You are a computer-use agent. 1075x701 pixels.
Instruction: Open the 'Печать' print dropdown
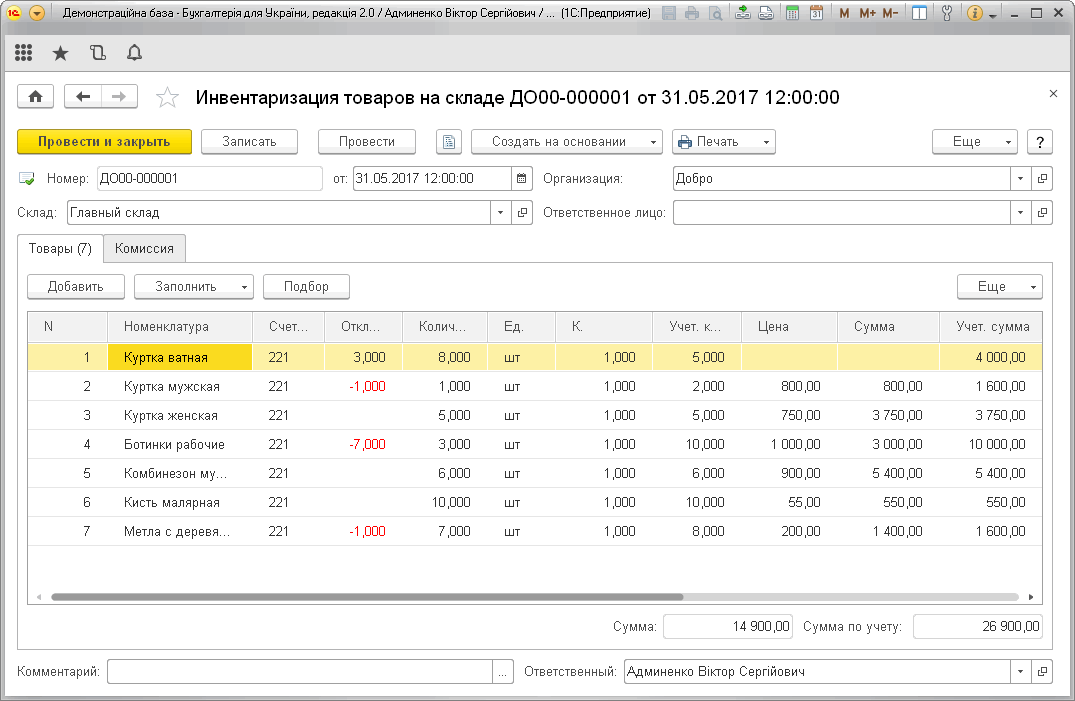point(723,142)
